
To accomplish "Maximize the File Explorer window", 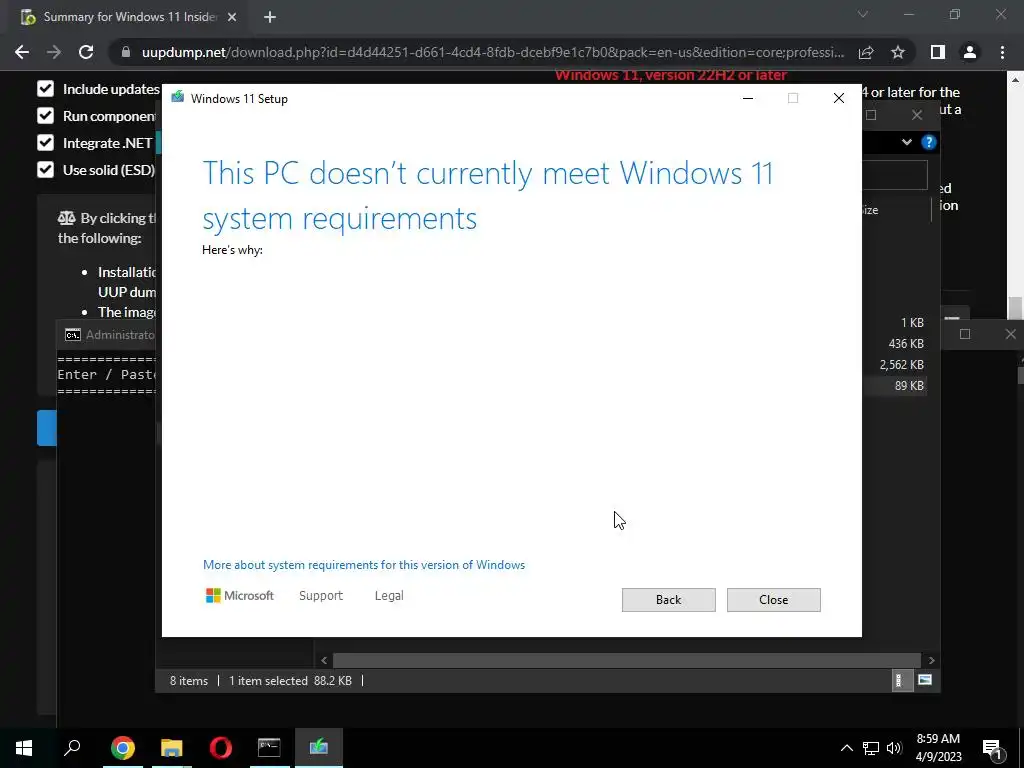I will [871, 116].
